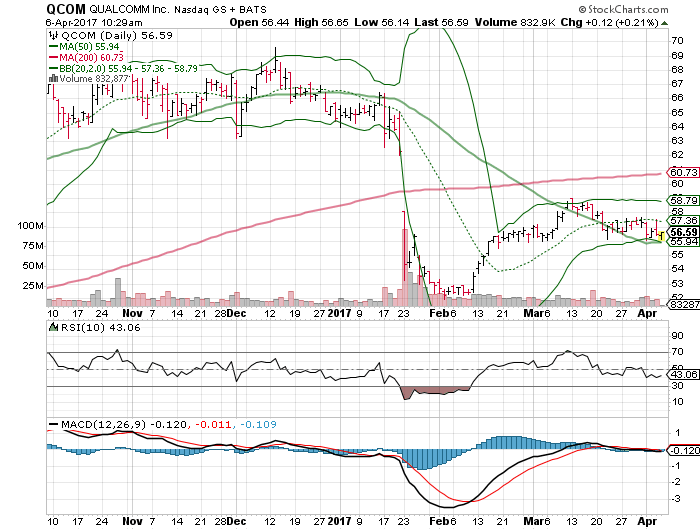Click 'Mar' on the price chart date axis
The width and height of the screenshot is (700, 530).
pyautogui.click(x=533, y=313)
